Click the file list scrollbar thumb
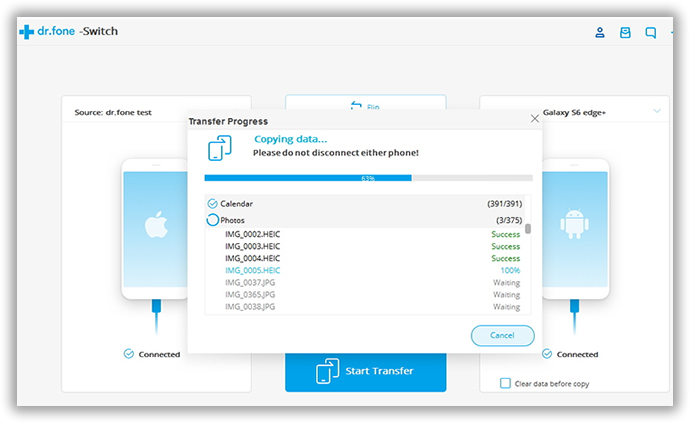The height and width of the screenshot is (423, 690). click(x=528, y=229)
